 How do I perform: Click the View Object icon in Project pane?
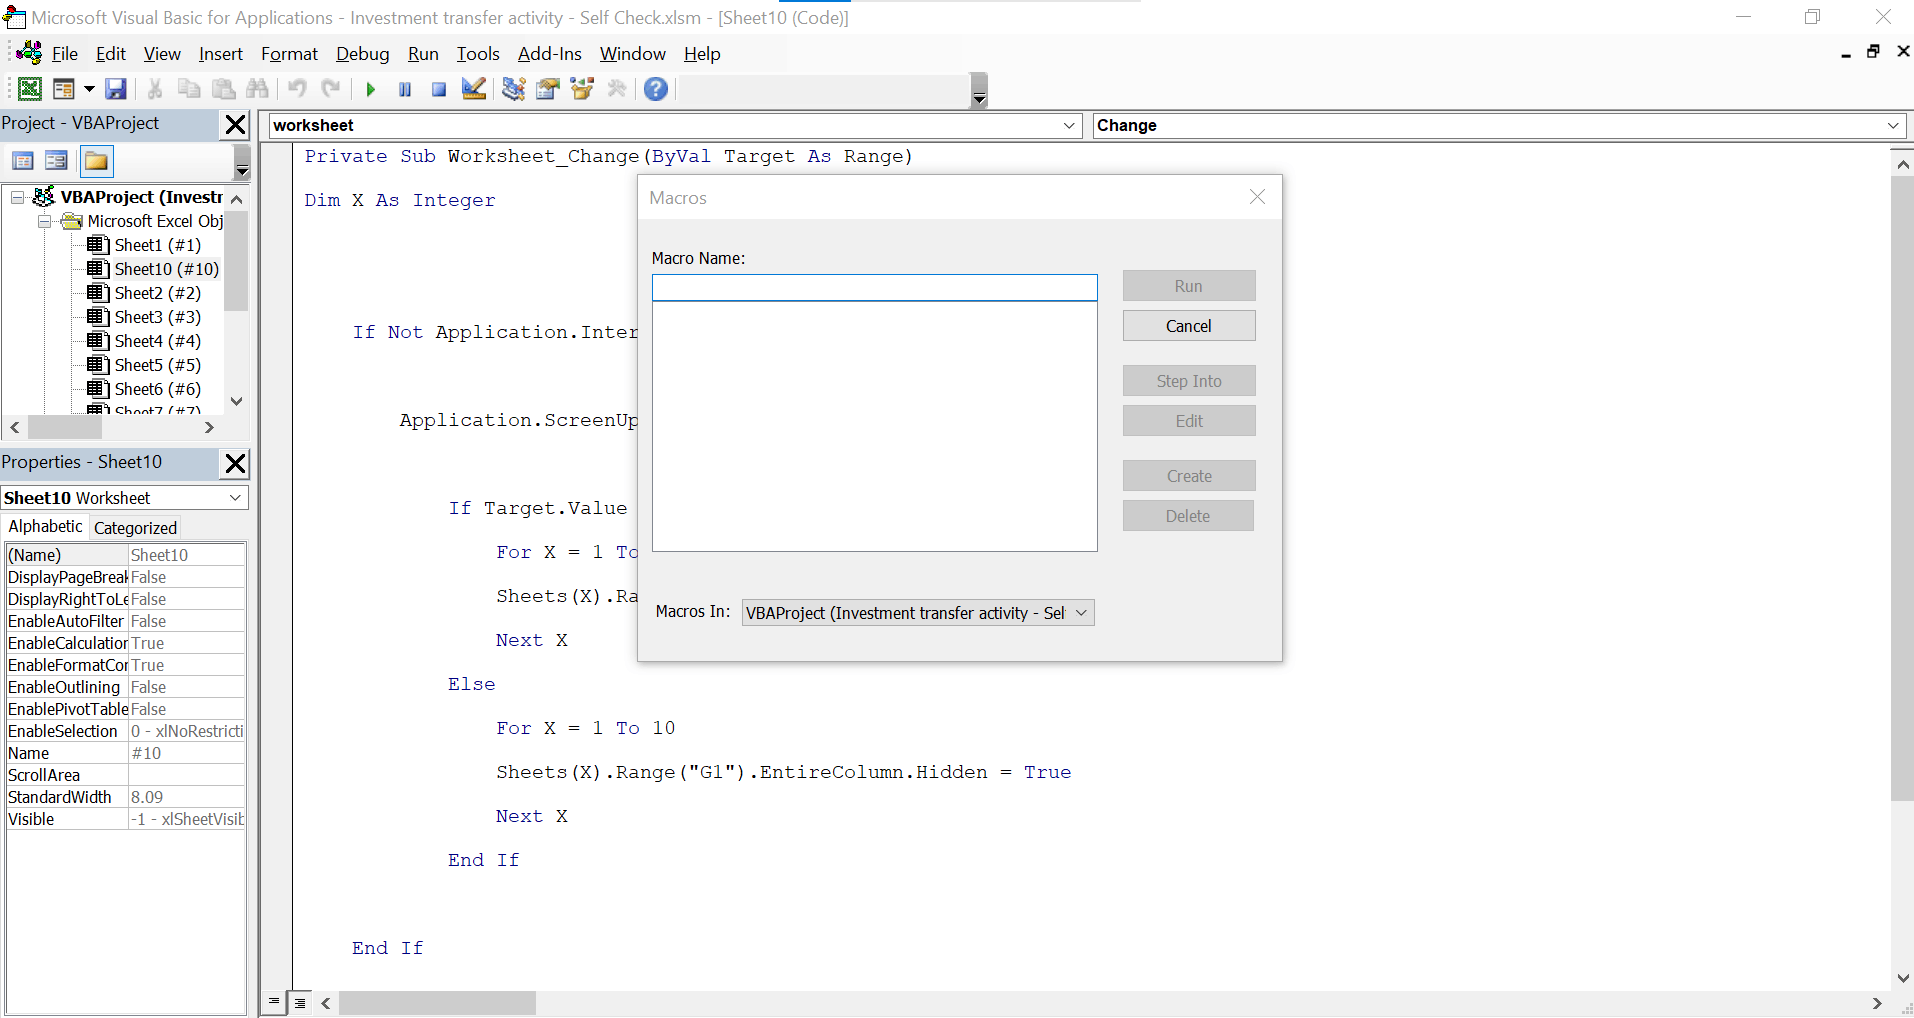(57, 161)
